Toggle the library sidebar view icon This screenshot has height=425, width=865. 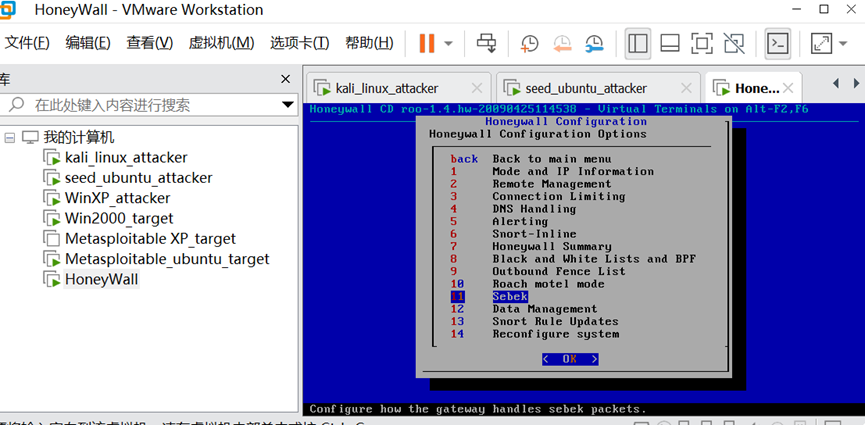638,43
